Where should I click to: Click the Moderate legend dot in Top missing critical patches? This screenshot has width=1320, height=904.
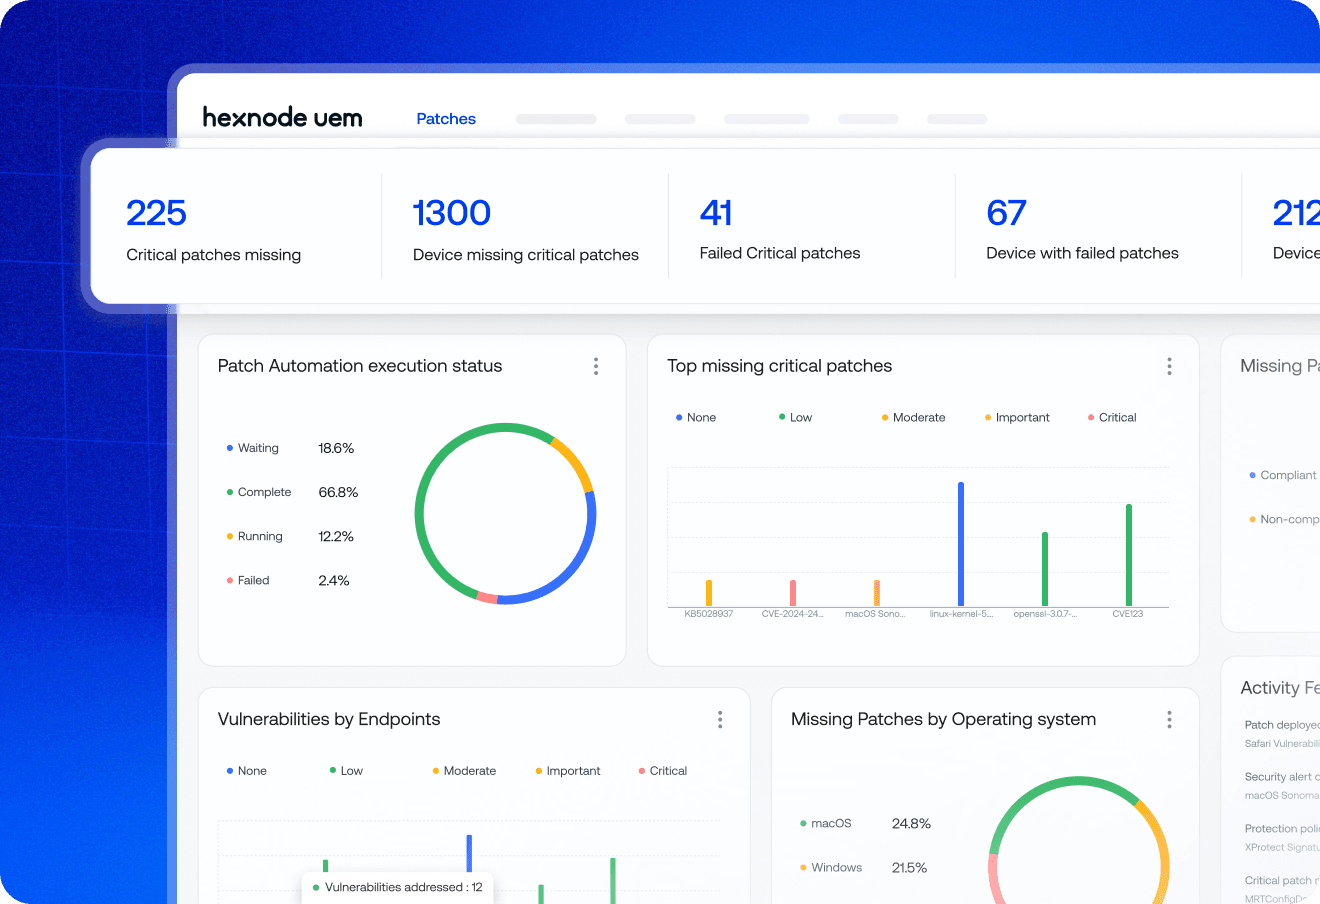click(x=882, y=417)
